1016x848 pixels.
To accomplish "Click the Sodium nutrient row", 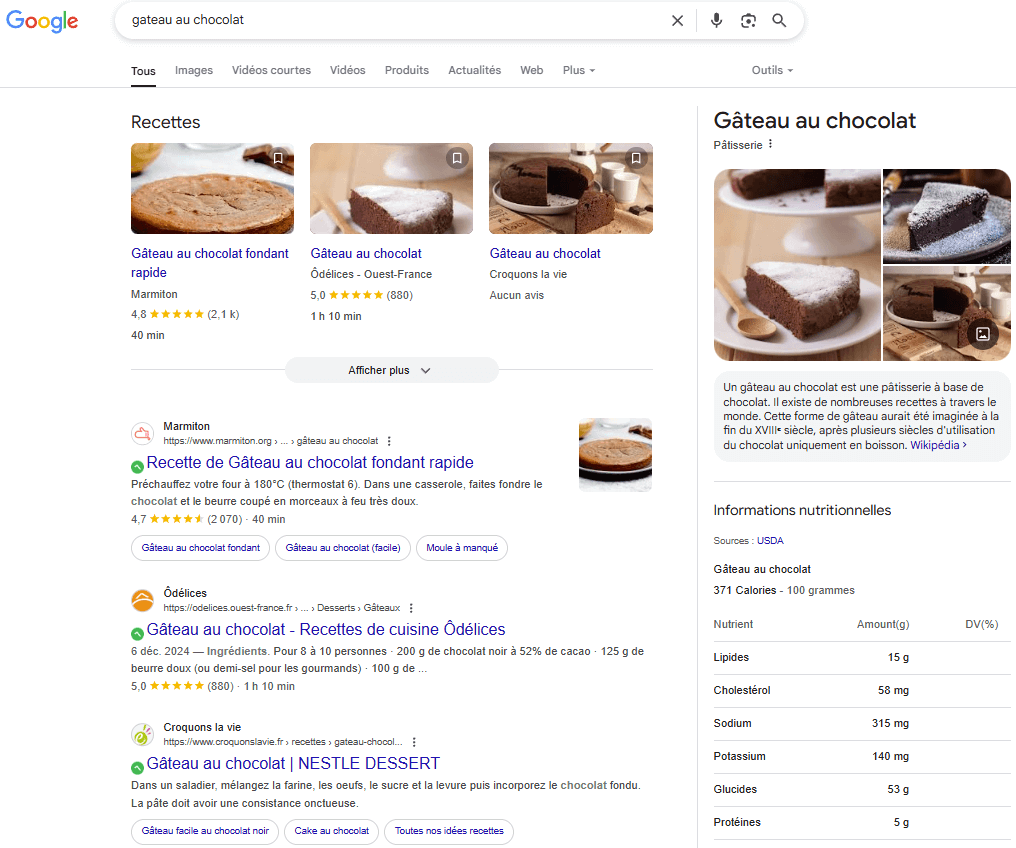I will [862, 724].
